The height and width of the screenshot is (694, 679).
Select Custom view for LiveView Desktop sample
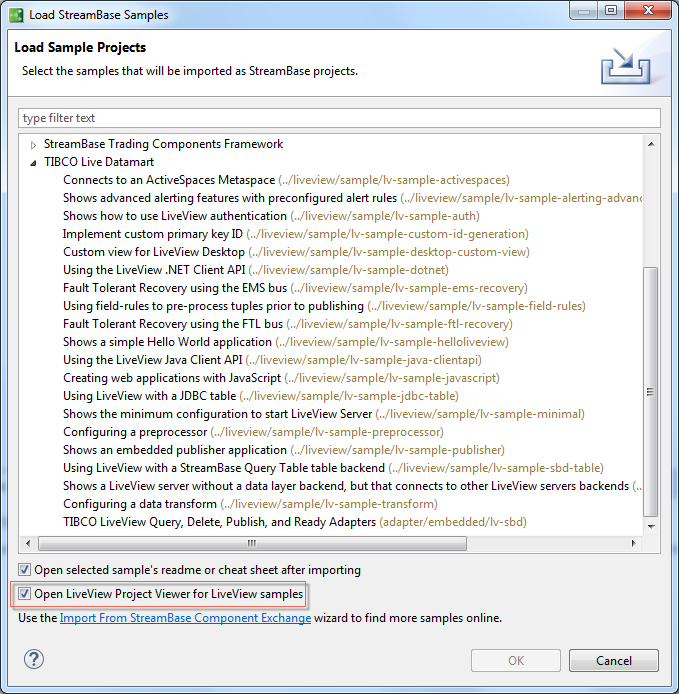click(x=296, y=252)
